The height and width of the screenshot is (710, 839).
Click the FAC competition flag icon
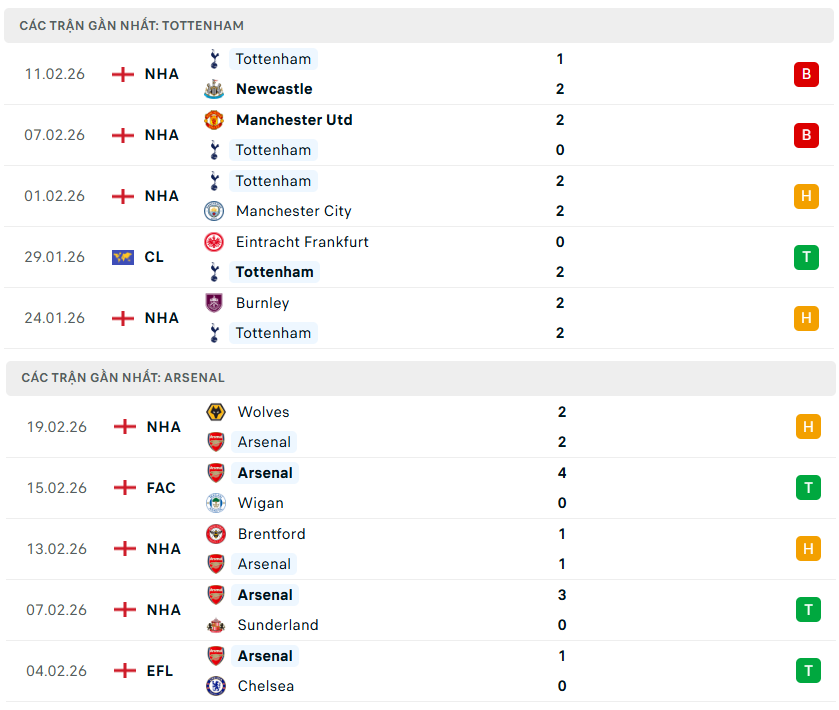pos(124,488)
